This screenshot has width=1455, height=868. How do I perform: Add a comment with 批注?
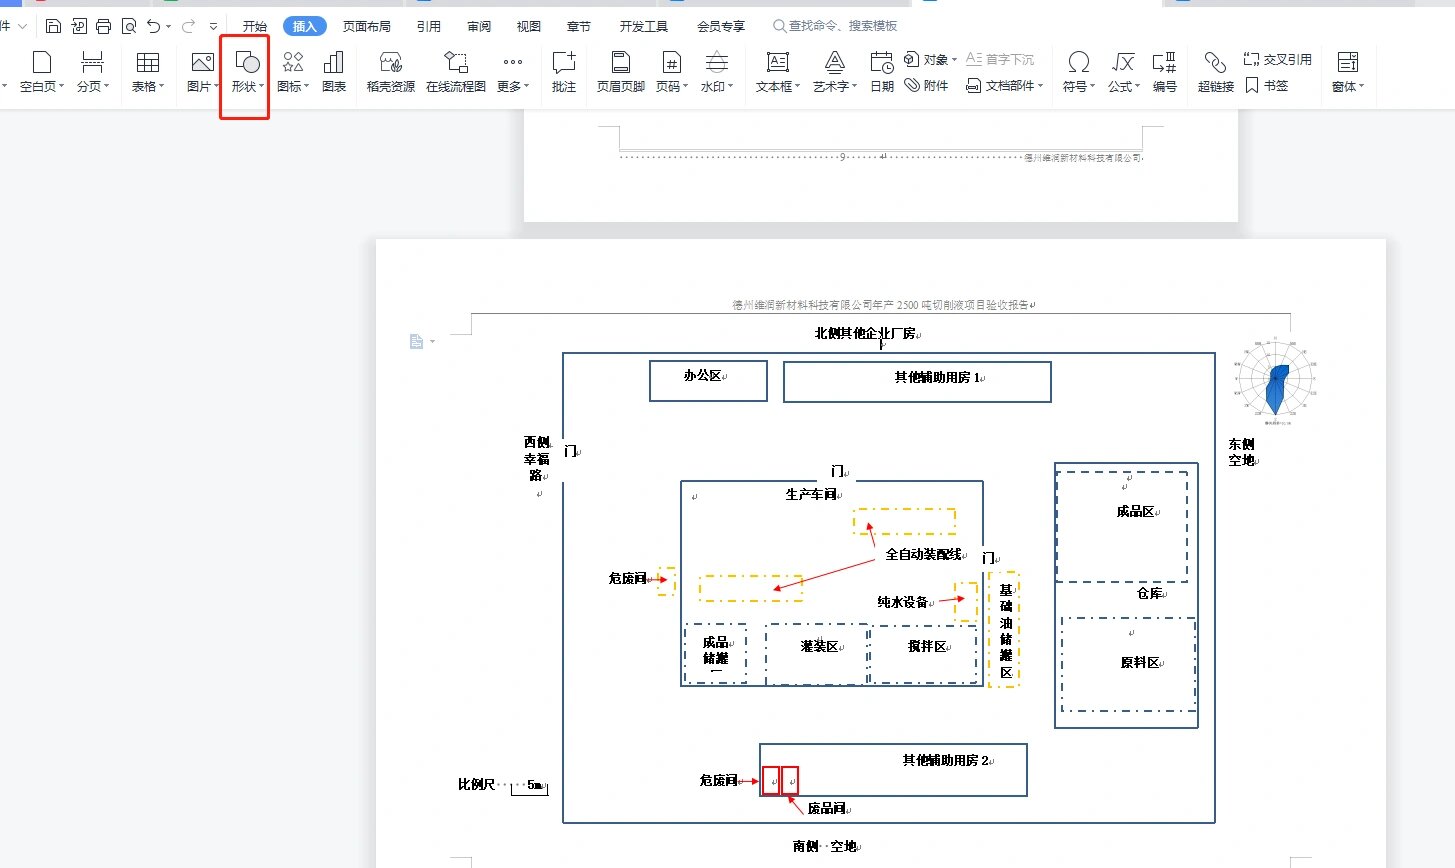tap(564, 71)
